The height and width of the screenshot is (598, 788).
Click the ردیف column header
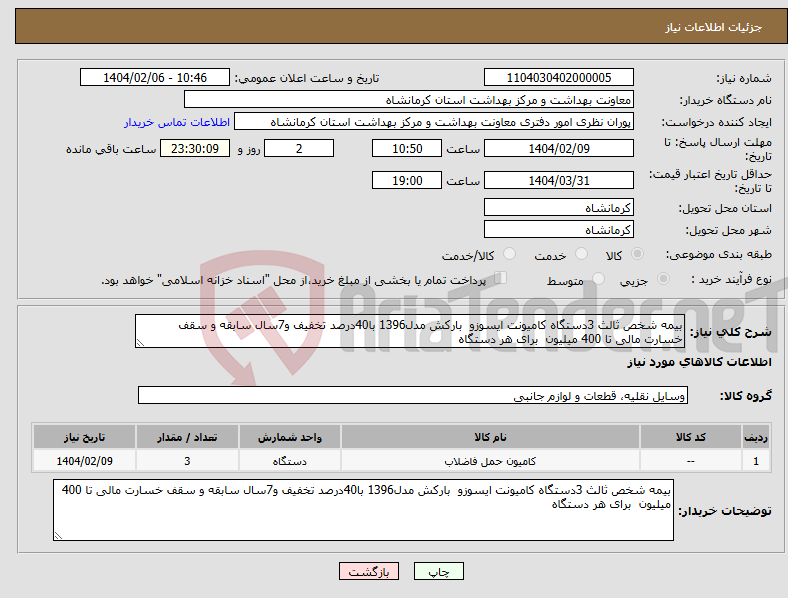pyautogui.click(x=756, y=437)
